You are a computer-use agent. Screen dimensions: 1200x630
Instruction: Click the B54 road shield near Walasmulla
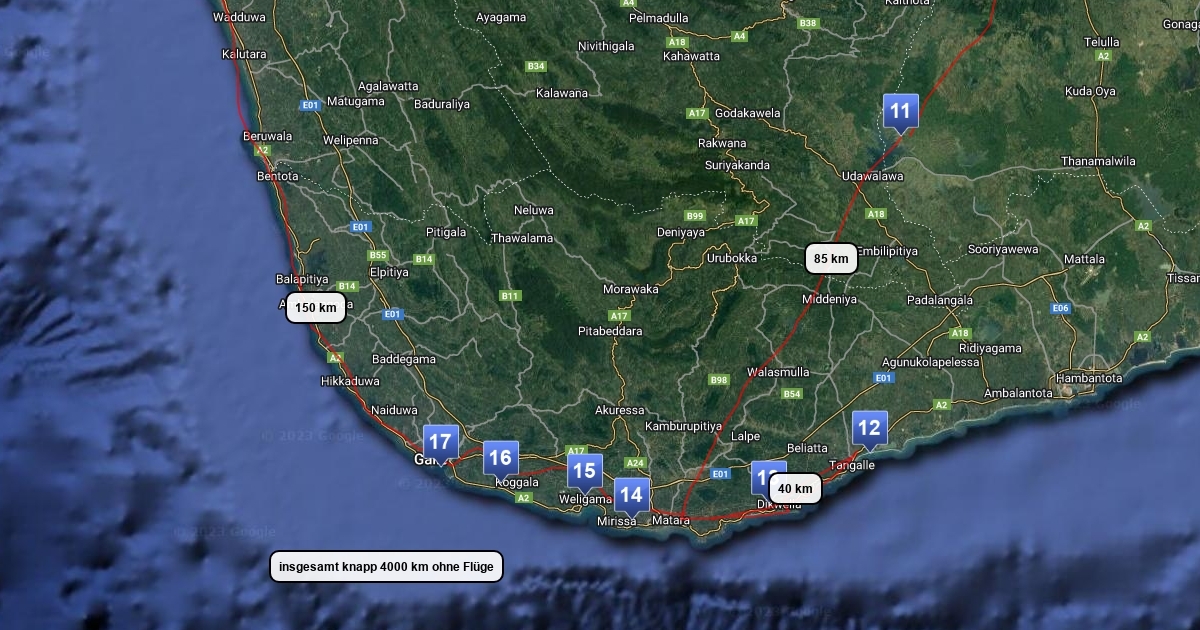pos(792,394)
